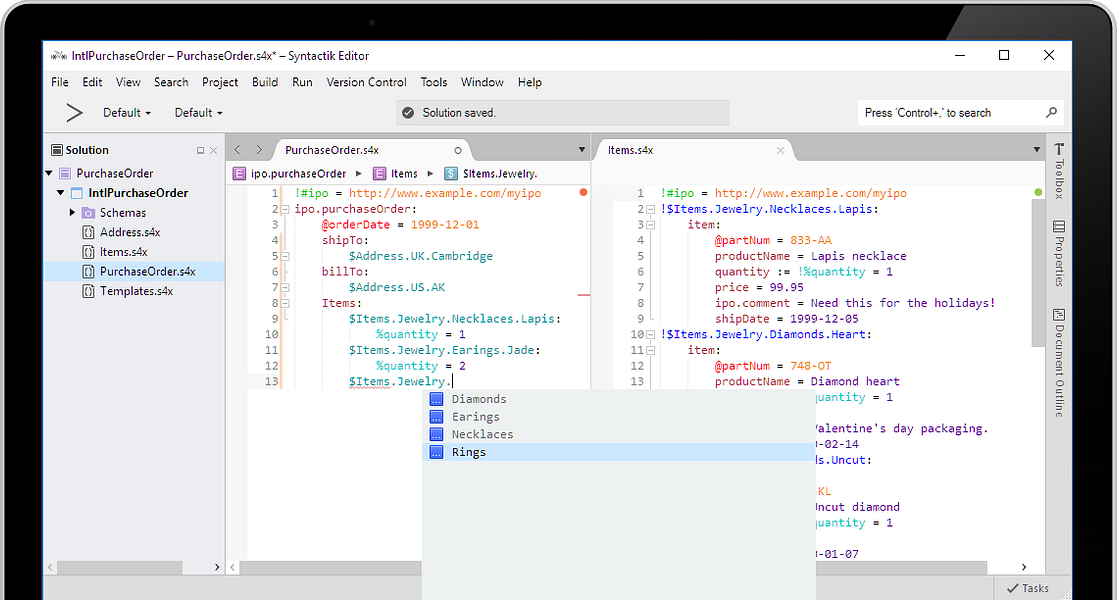Click the Diamonds completion item icon

coord(437,399)
